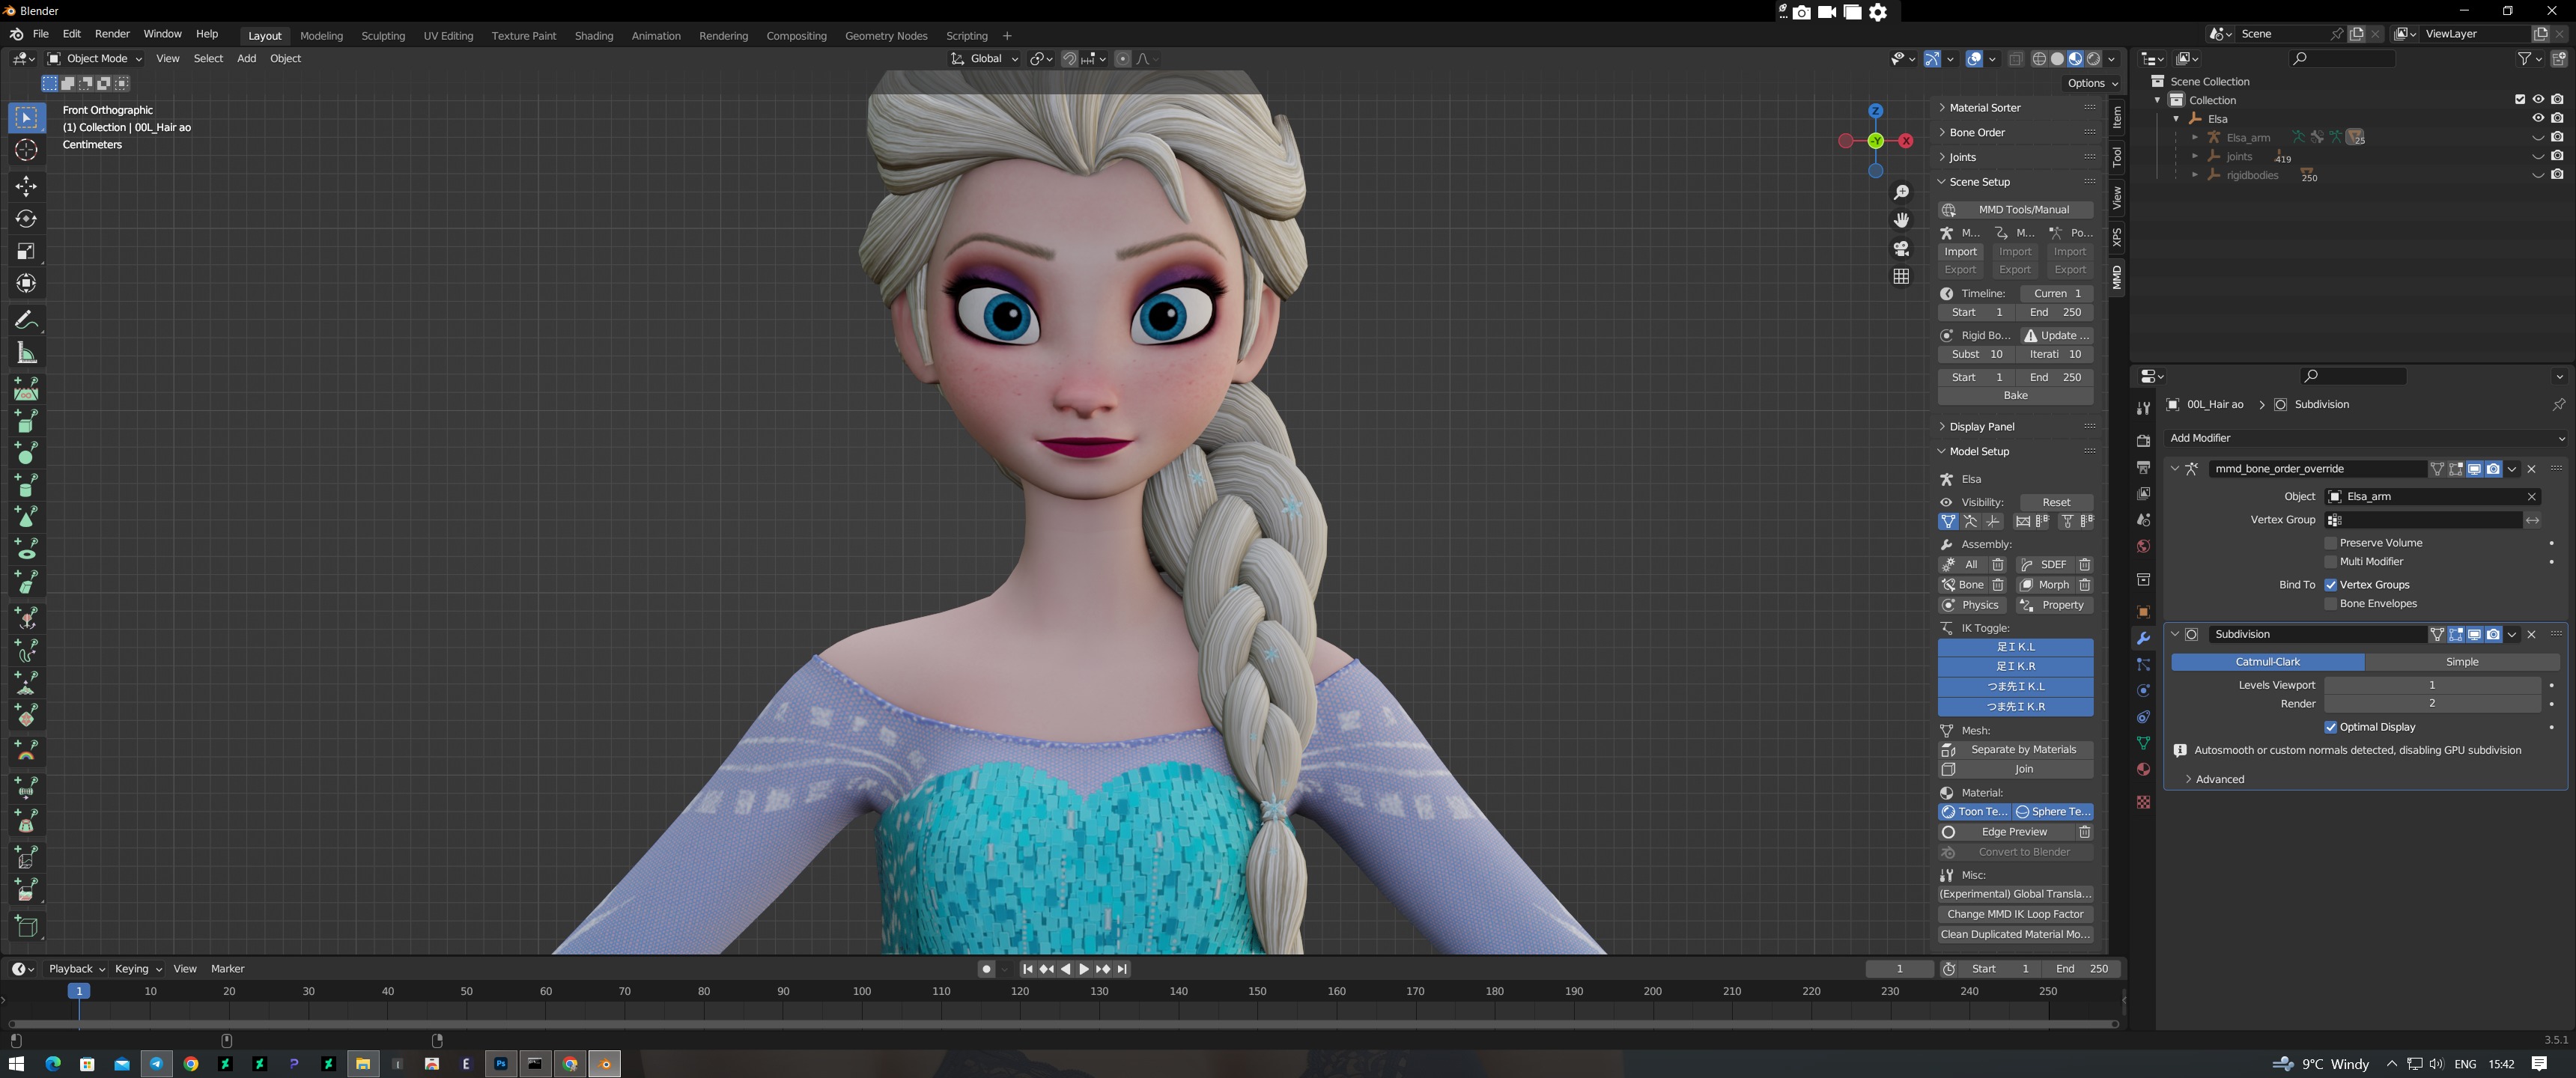
Task: Open MMD Tools/Manual link
Action: [2015, 210]
